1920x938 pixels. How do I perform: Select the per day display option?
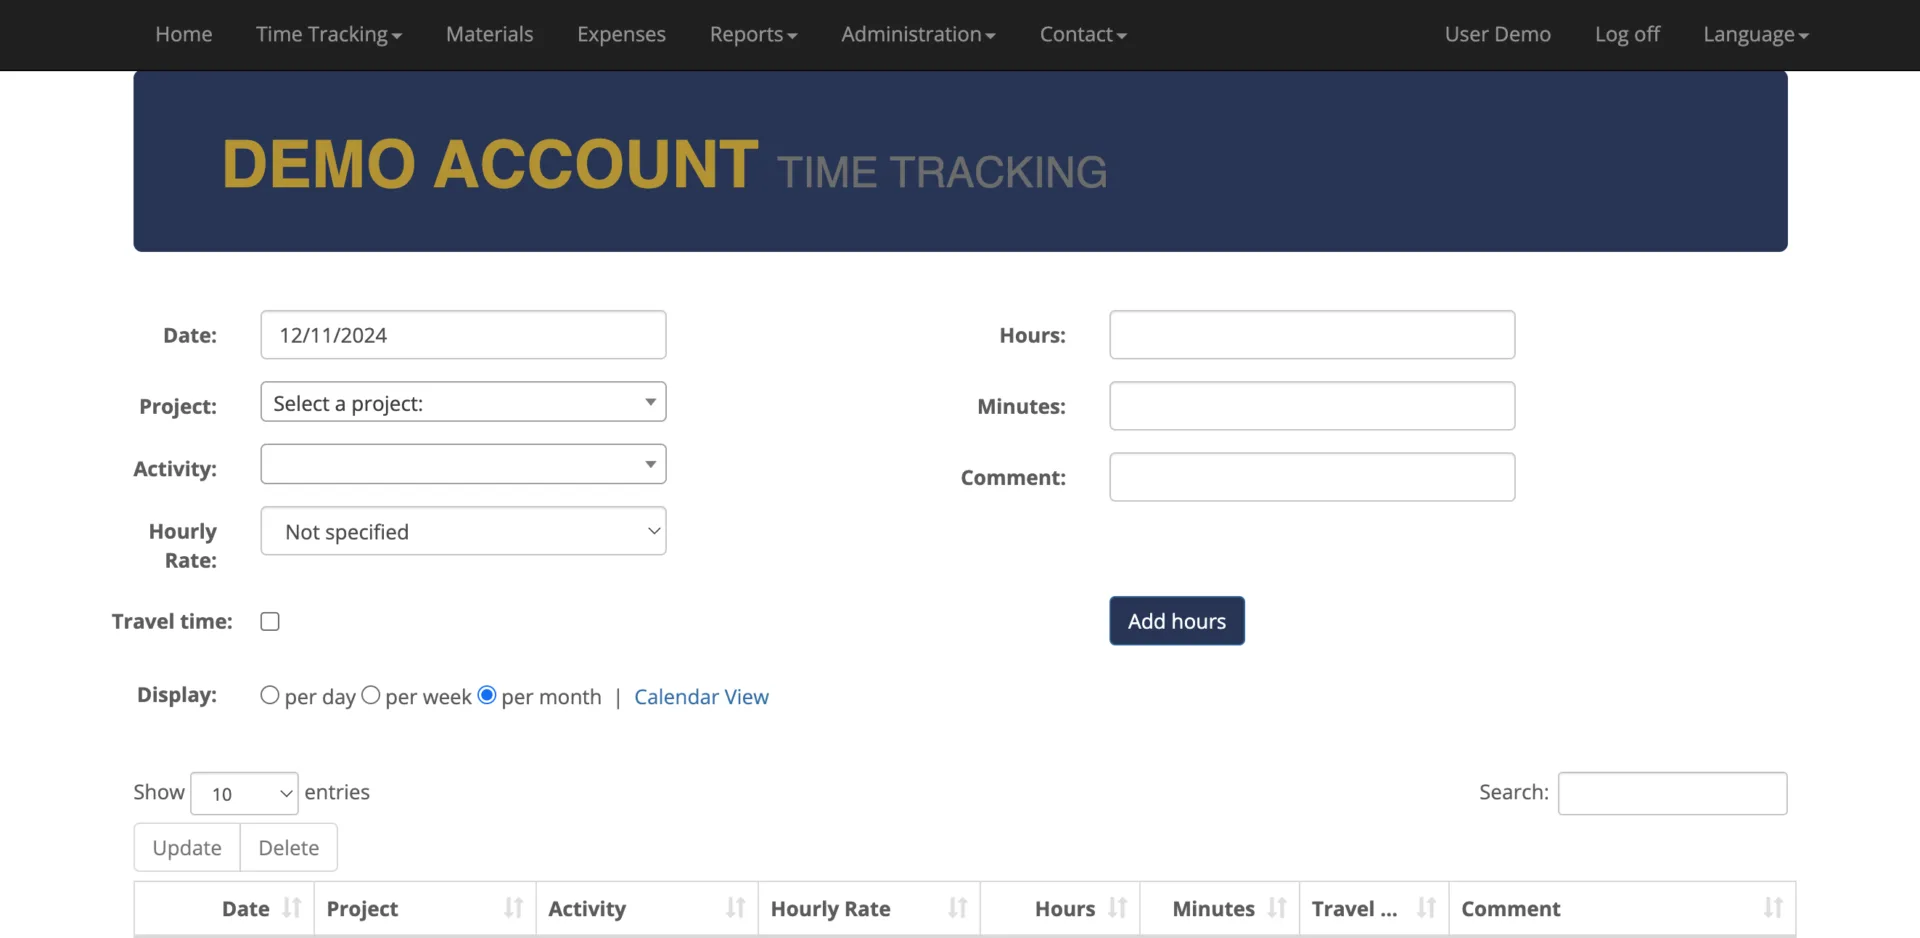pyautogui.click(x=270, y=695)
